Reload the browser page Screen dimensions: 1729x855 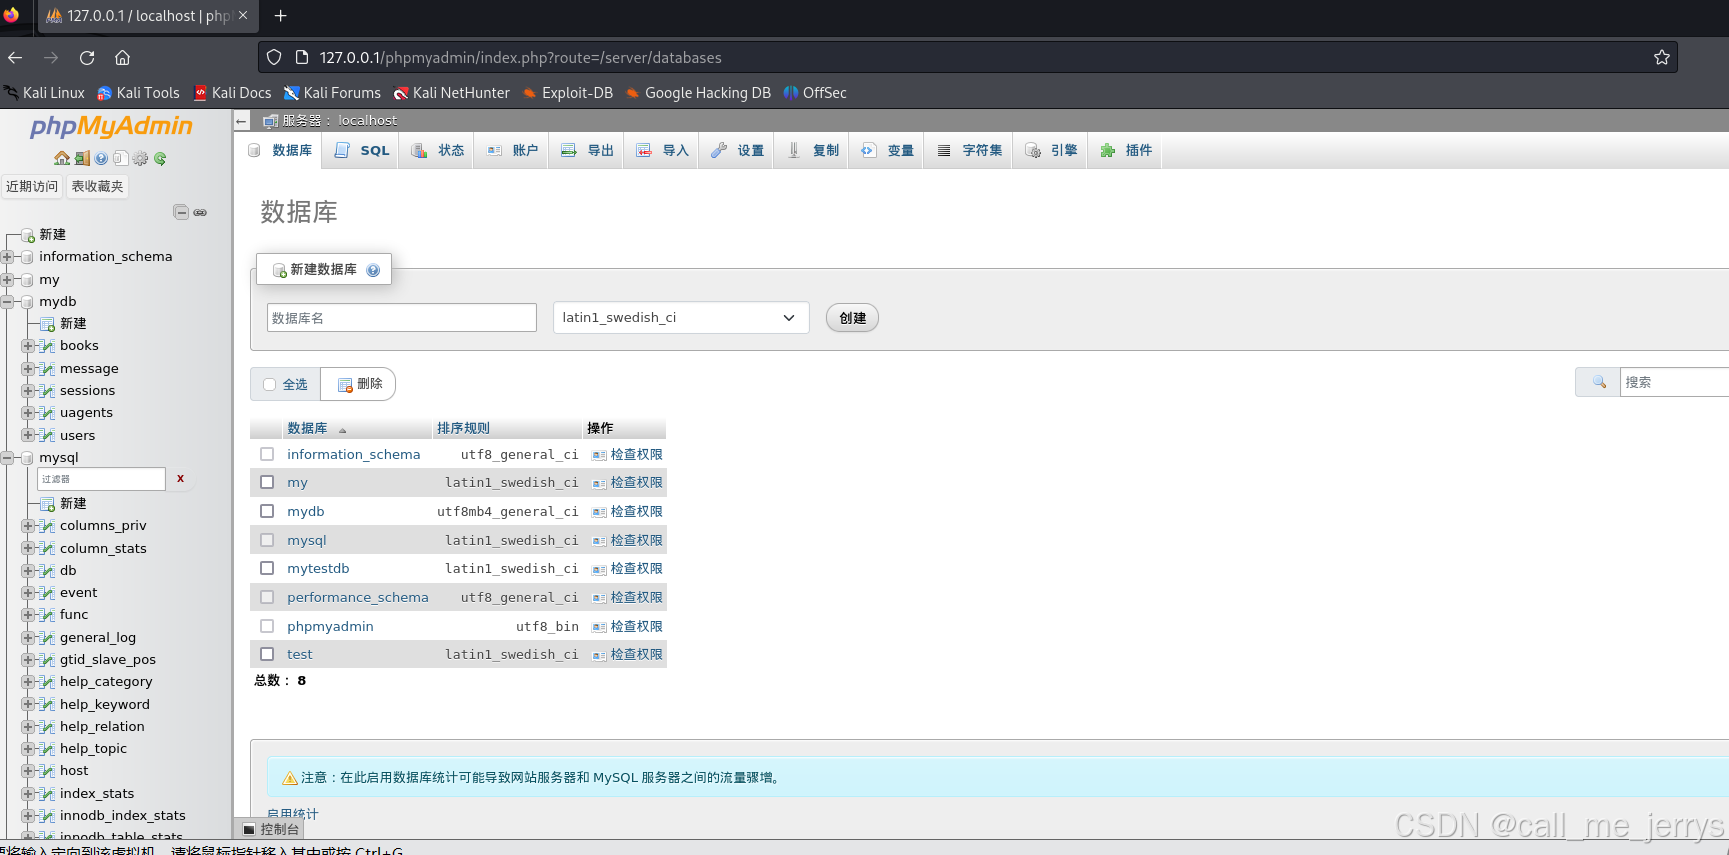(x=87, y=57)
